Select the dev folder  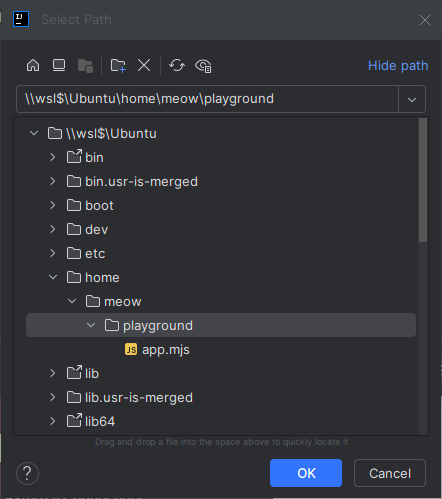pos(97,230)
